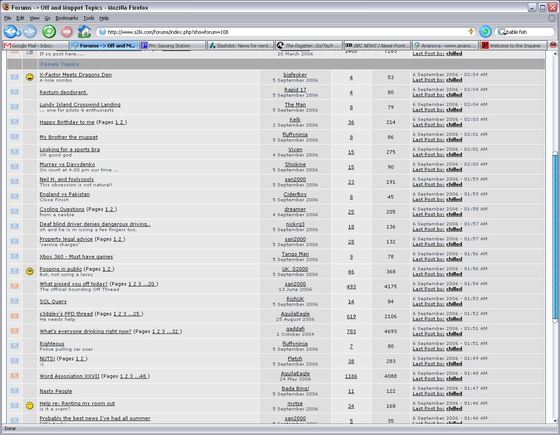
Task: Switch to the Google Mail - Inbox tab
Action: 35,45
